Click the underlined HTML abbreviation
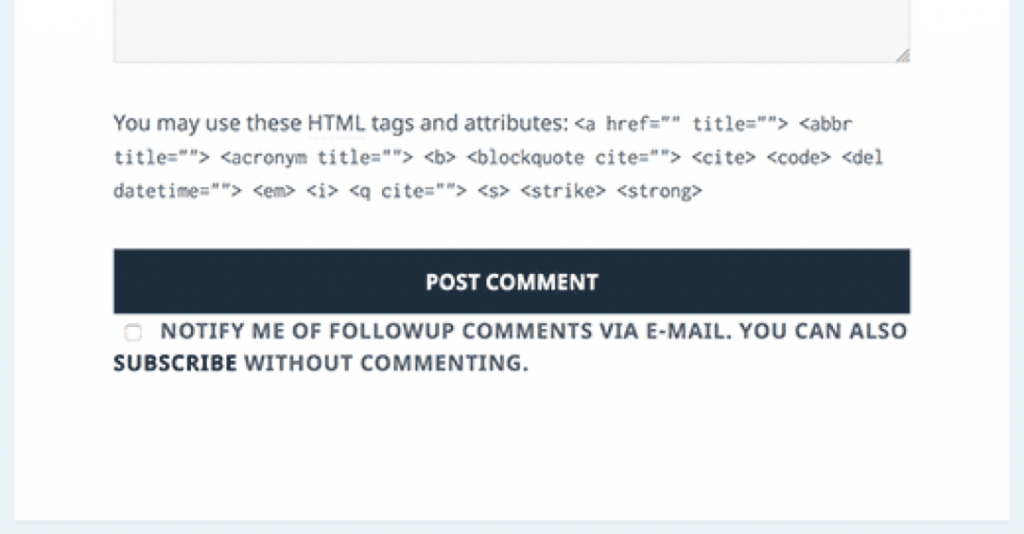This screenshot has width=1024, height=534. pyautogui.click(x=336, y=123)
